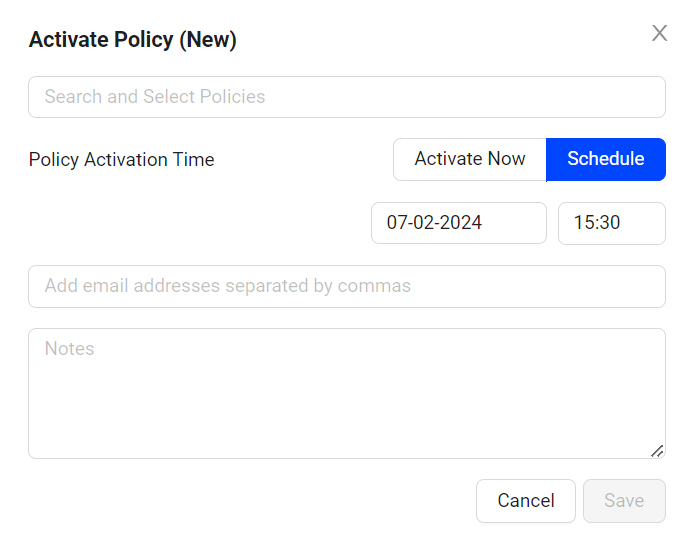Switch activation time to Activate Now

469,159
